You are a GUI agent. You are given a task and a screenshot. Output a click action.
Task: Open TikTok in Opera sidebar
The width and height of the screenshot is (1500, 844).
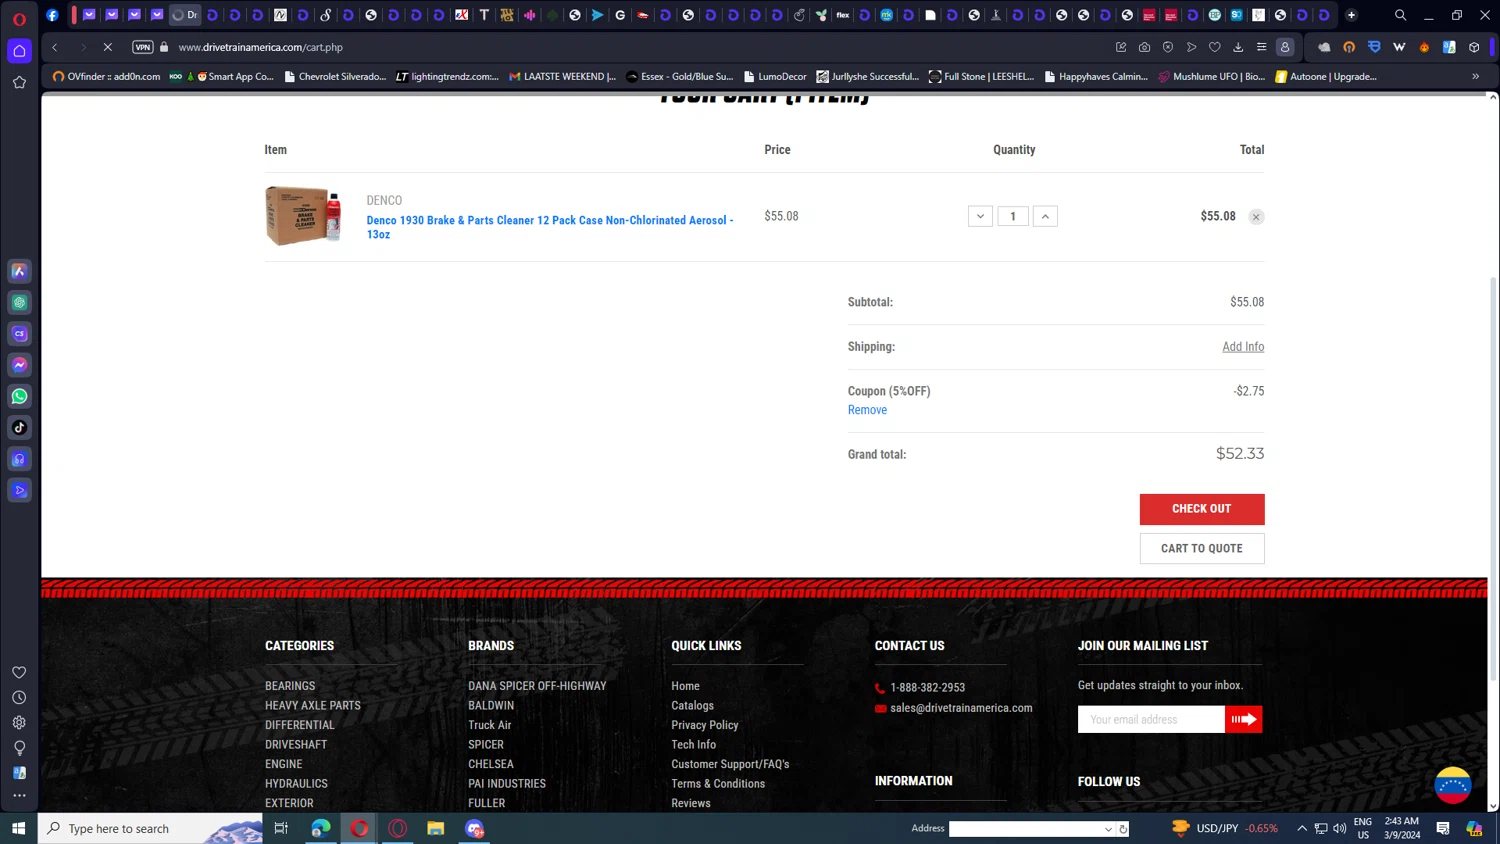[x=19, y=428]
